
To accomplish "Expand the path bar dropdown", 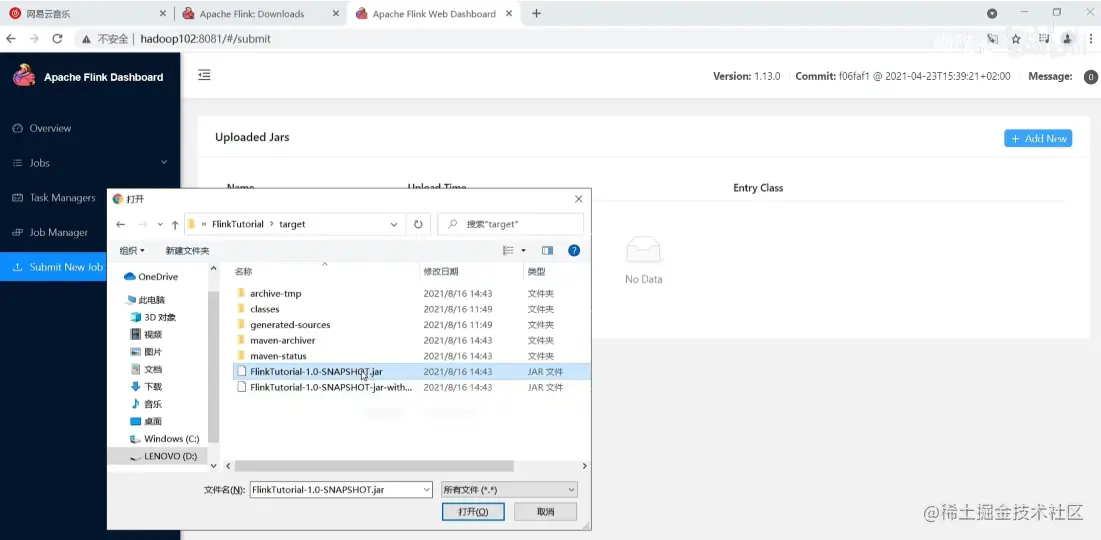I will pos(394,225).
